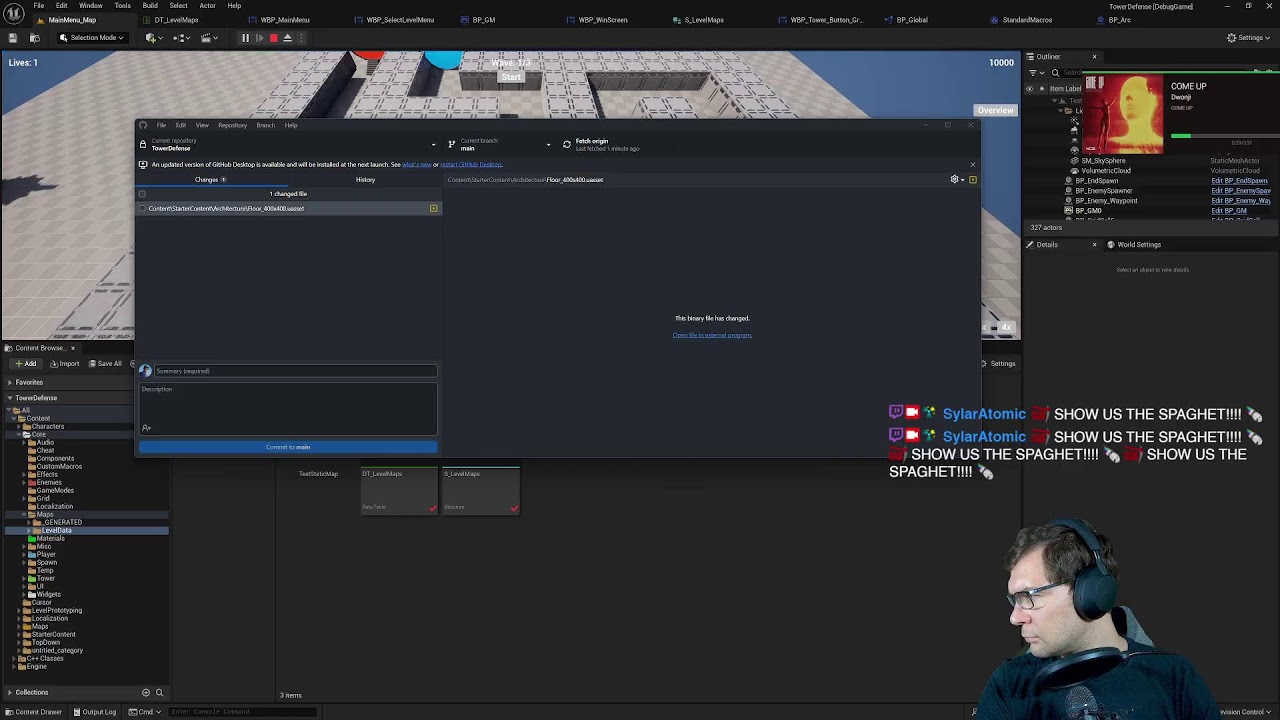The width and height of the screenshot is (1280, 720).
Task: Open the Branch menu in GitHub Desktop
Action: (x=265, y=125)
